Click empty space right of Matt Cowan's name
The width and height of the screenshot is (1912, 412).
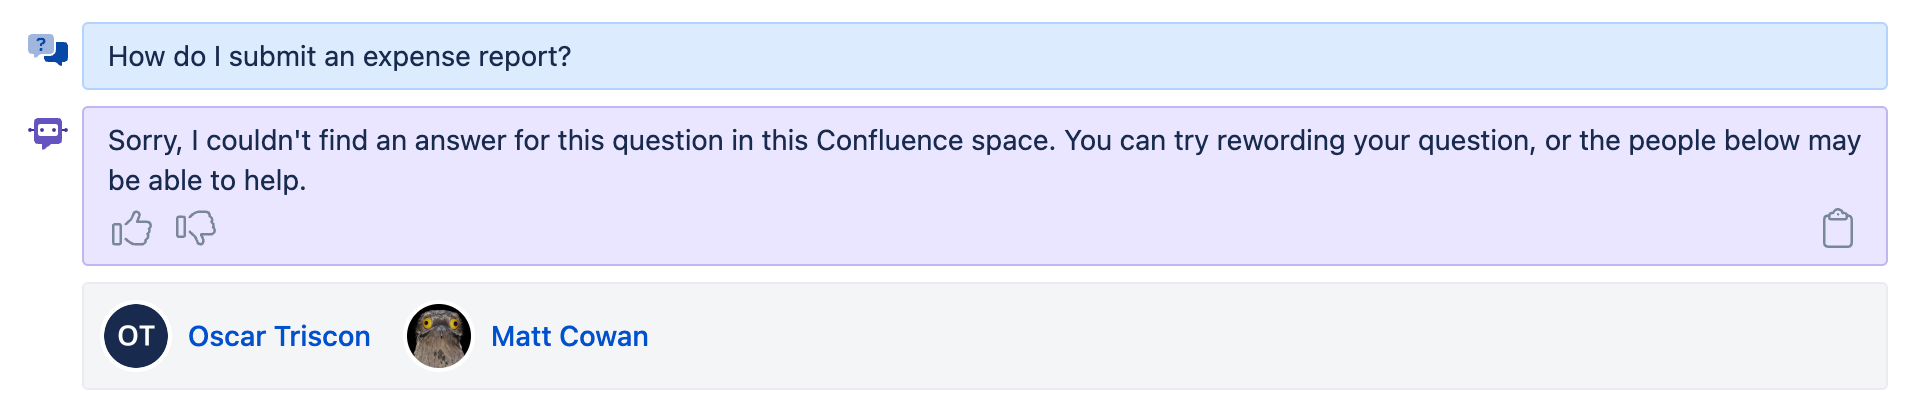click(x=1200, y=336)
